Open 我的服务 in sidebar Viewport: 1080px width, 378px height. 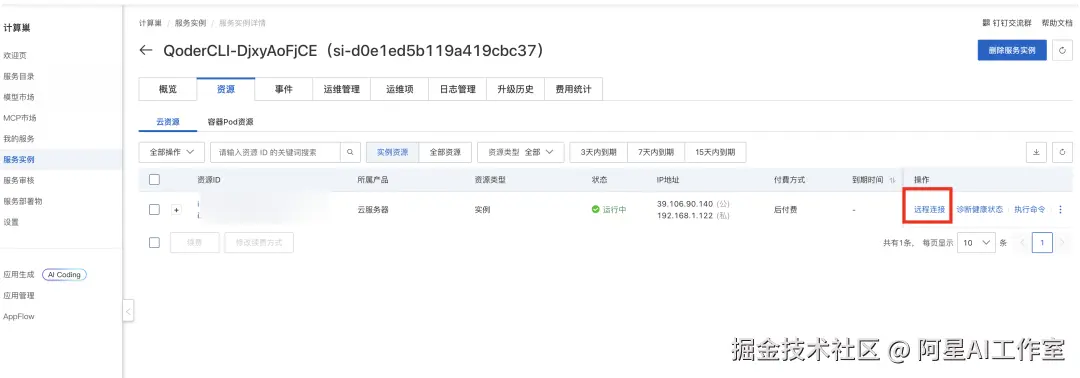19,138
